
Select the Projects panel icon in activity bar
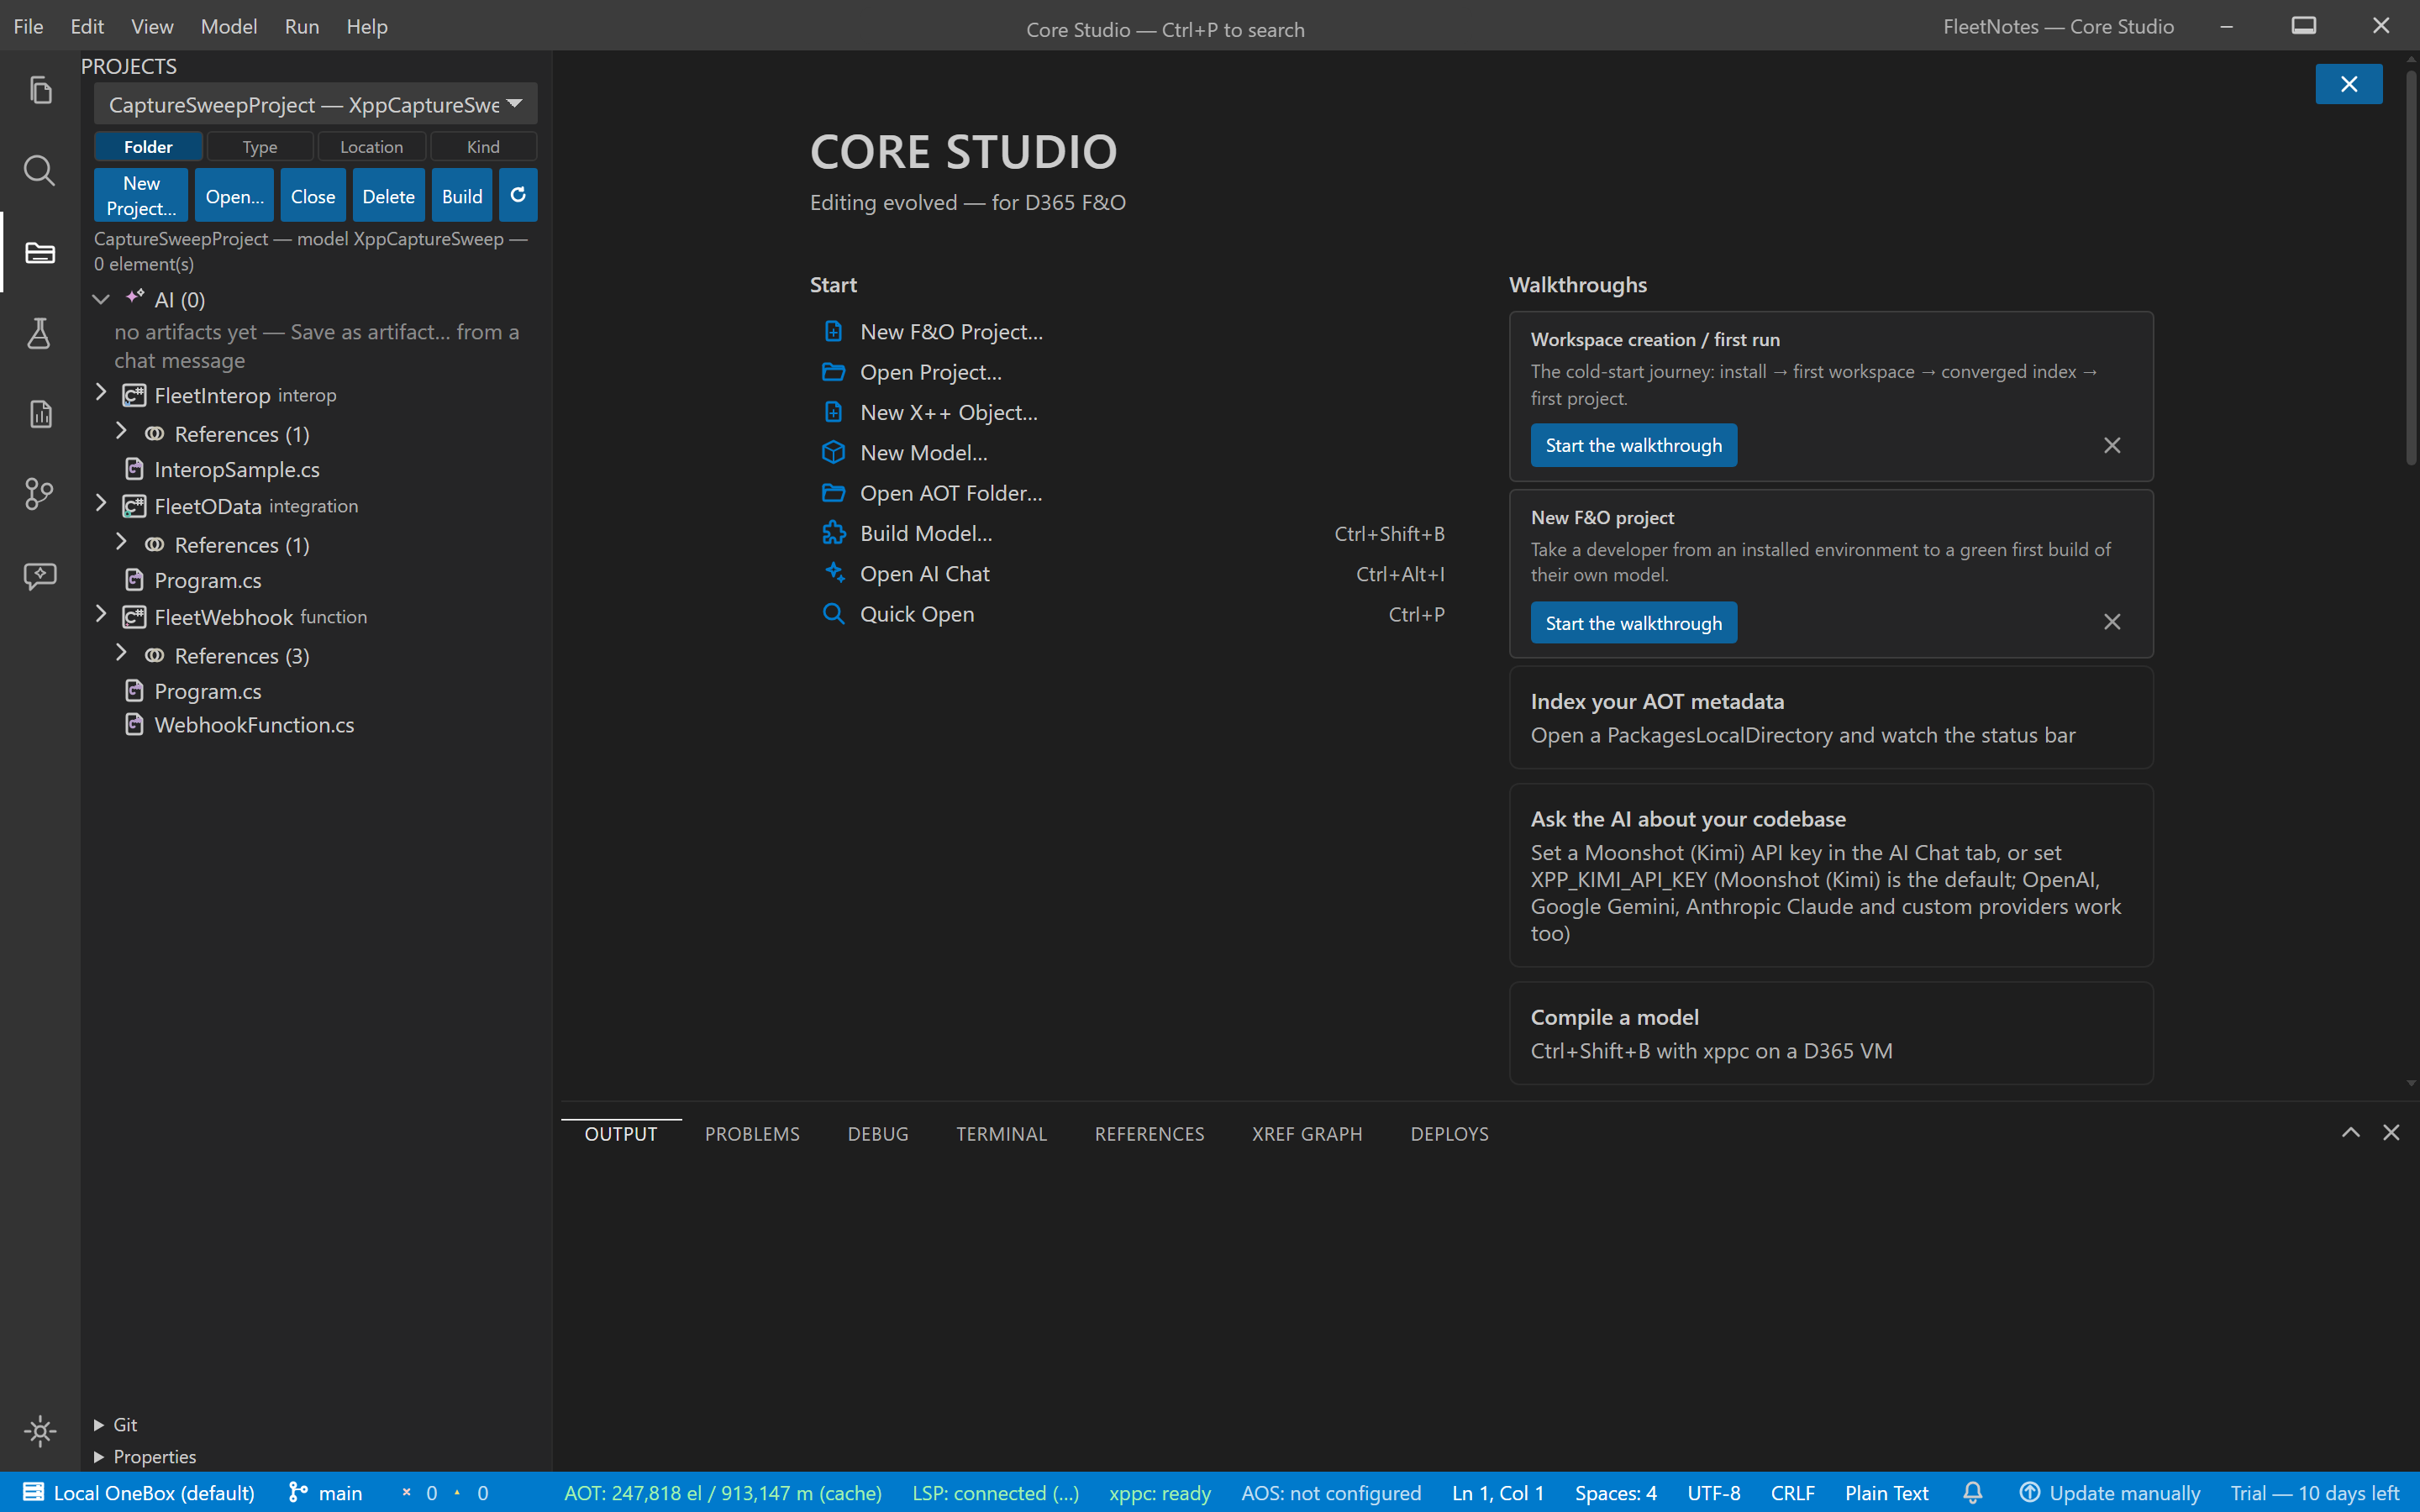pos(40,252)
